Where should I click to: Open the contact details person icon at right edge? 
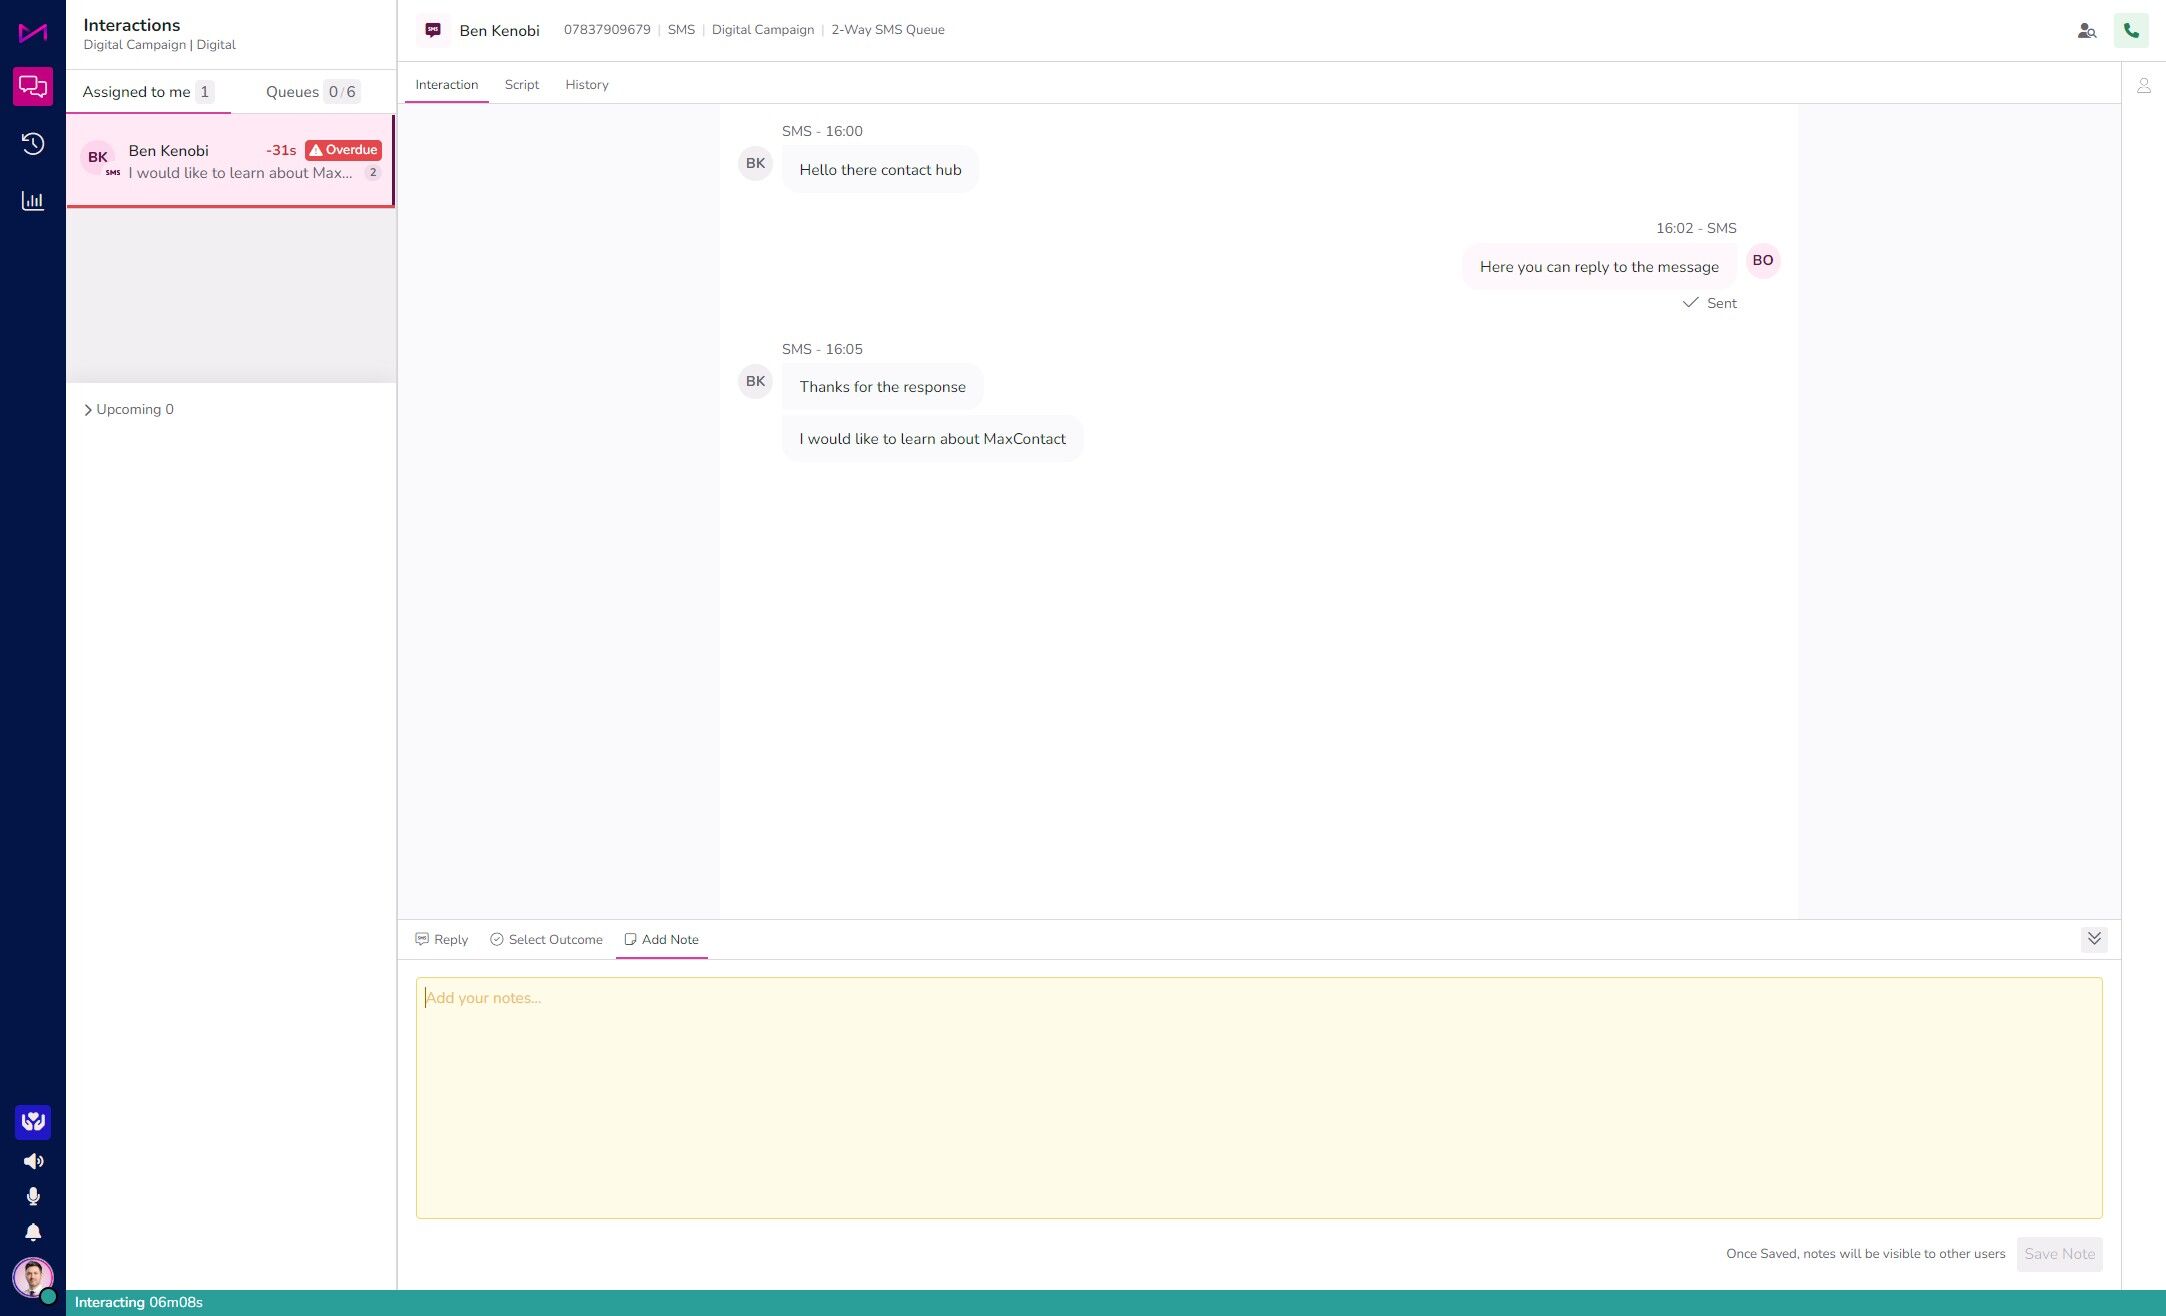click(x=2144, y=86)
